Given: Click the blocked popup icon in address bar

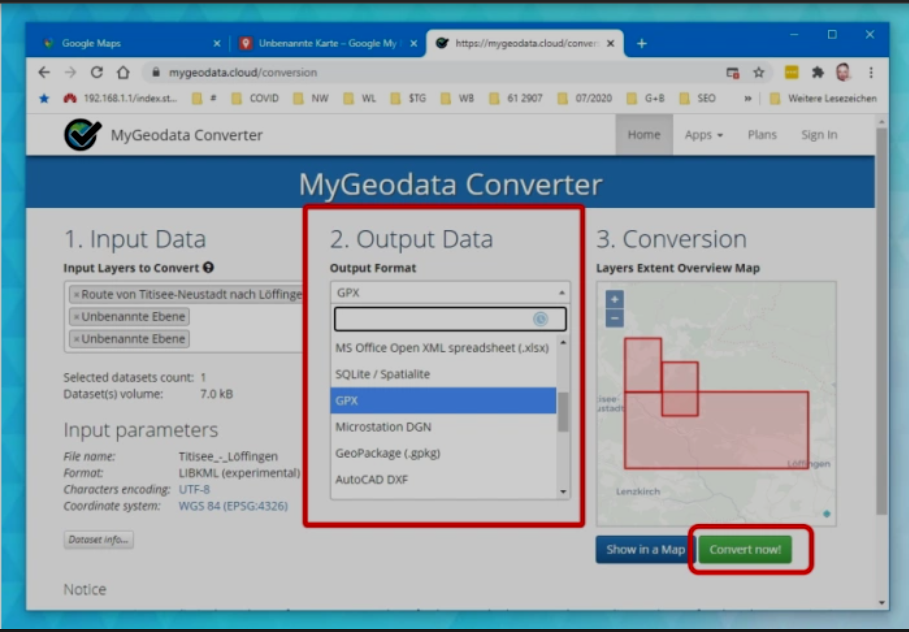Looking at the screenshot, I should tap(733, 72).
